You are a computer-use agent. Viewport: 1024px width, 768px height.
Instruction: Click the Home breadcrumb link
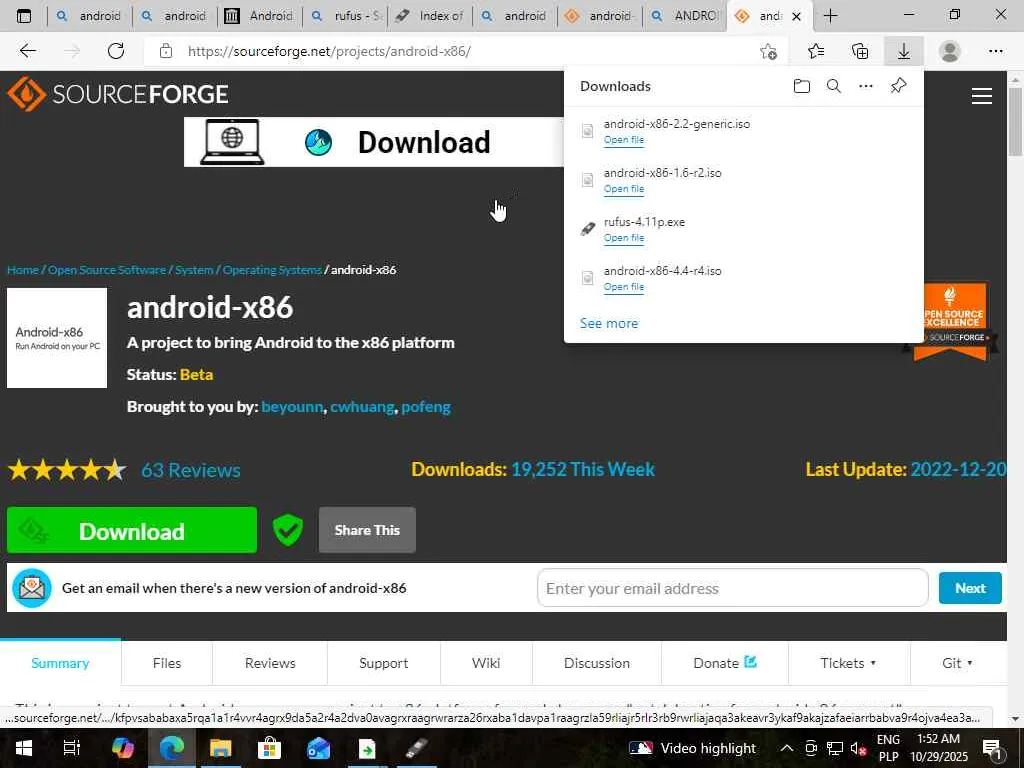tap(23, 270)
